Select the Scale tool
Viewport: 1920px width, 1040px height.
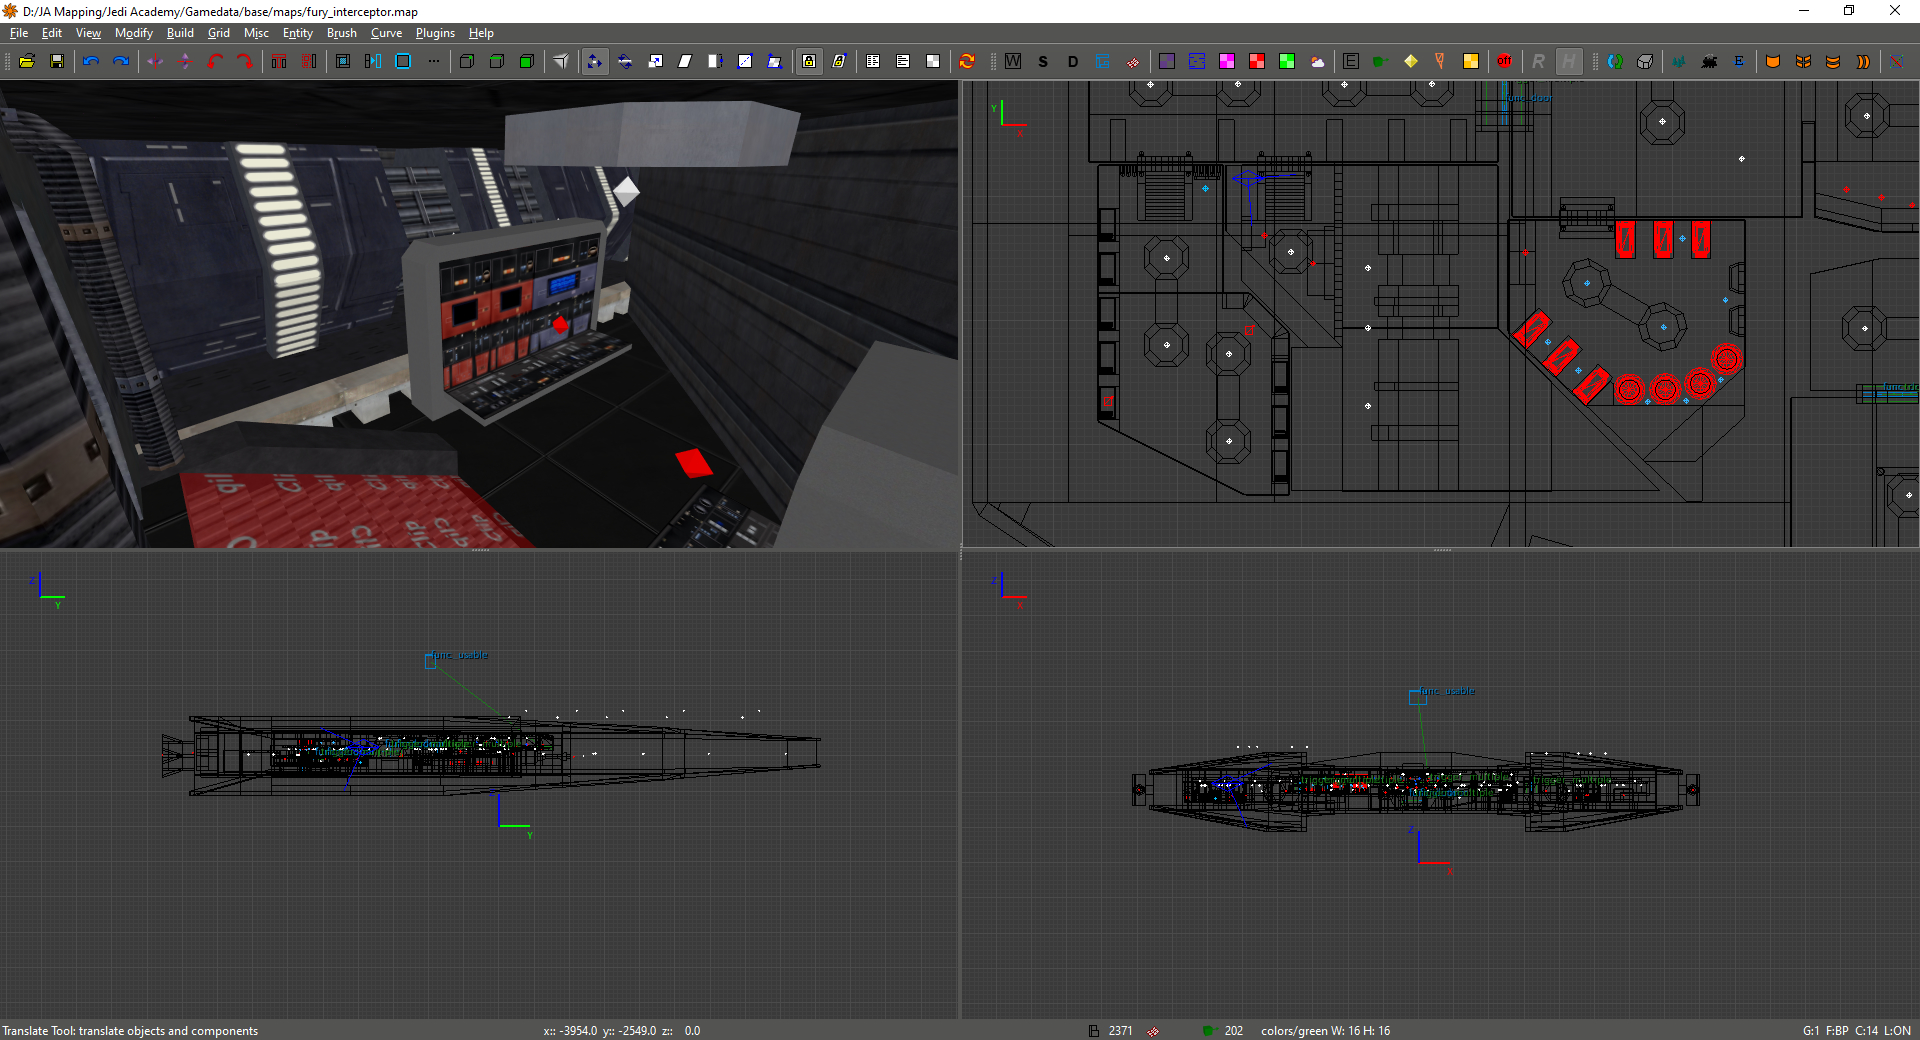click(655, 61)
